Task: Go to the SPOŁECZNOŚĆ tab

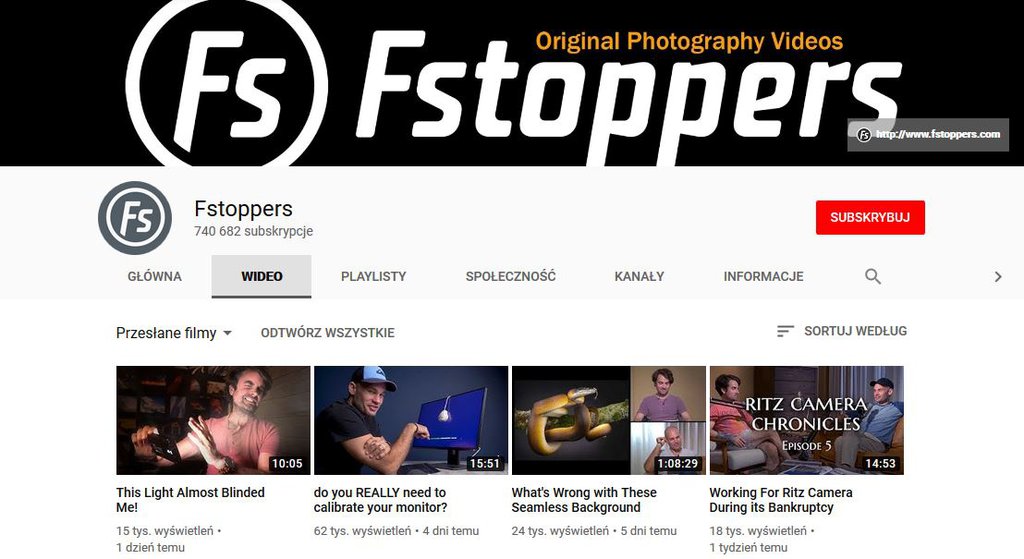Action: click(511, 276)
